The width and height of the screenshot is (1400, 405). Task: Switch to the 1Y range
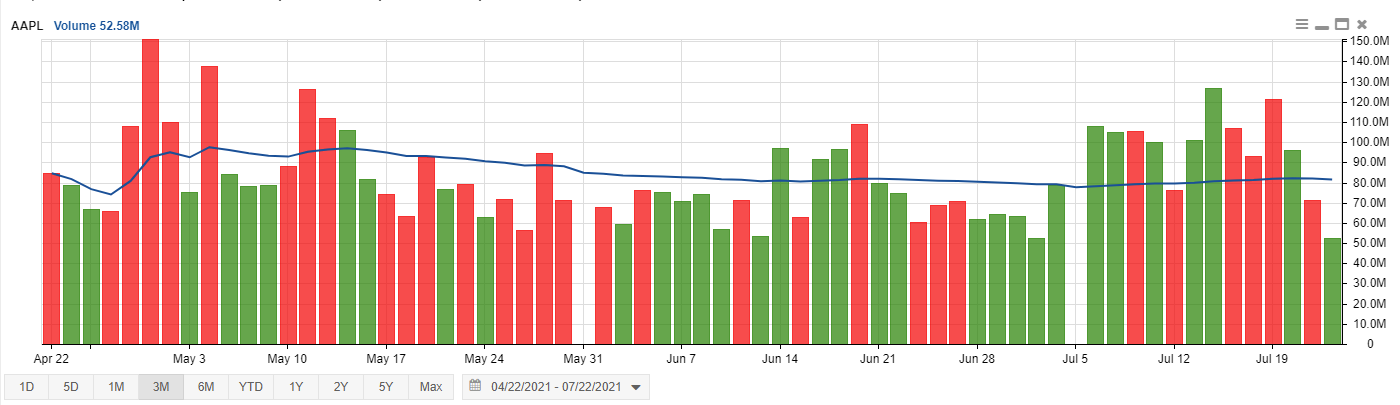(296, 387)
